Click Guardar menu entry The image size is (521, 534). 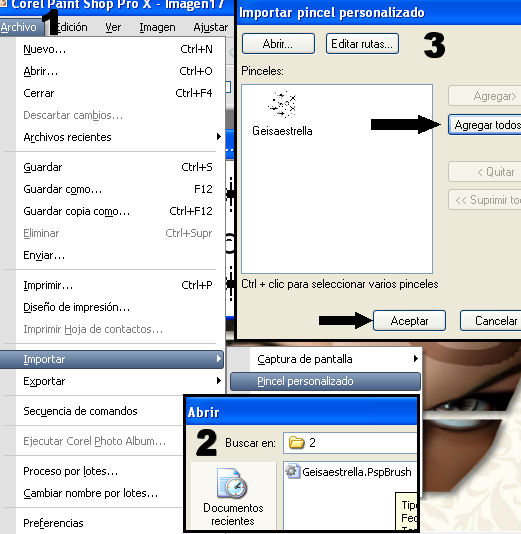[x=118, y=167]
